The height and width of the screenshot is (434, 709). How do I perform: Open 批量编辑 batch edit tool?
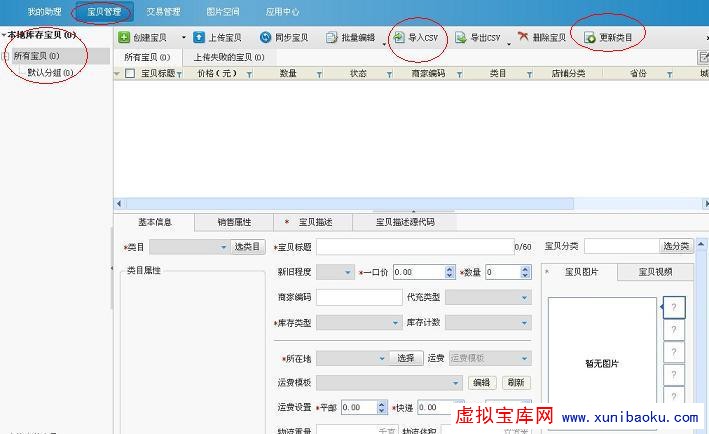[351, 37]
